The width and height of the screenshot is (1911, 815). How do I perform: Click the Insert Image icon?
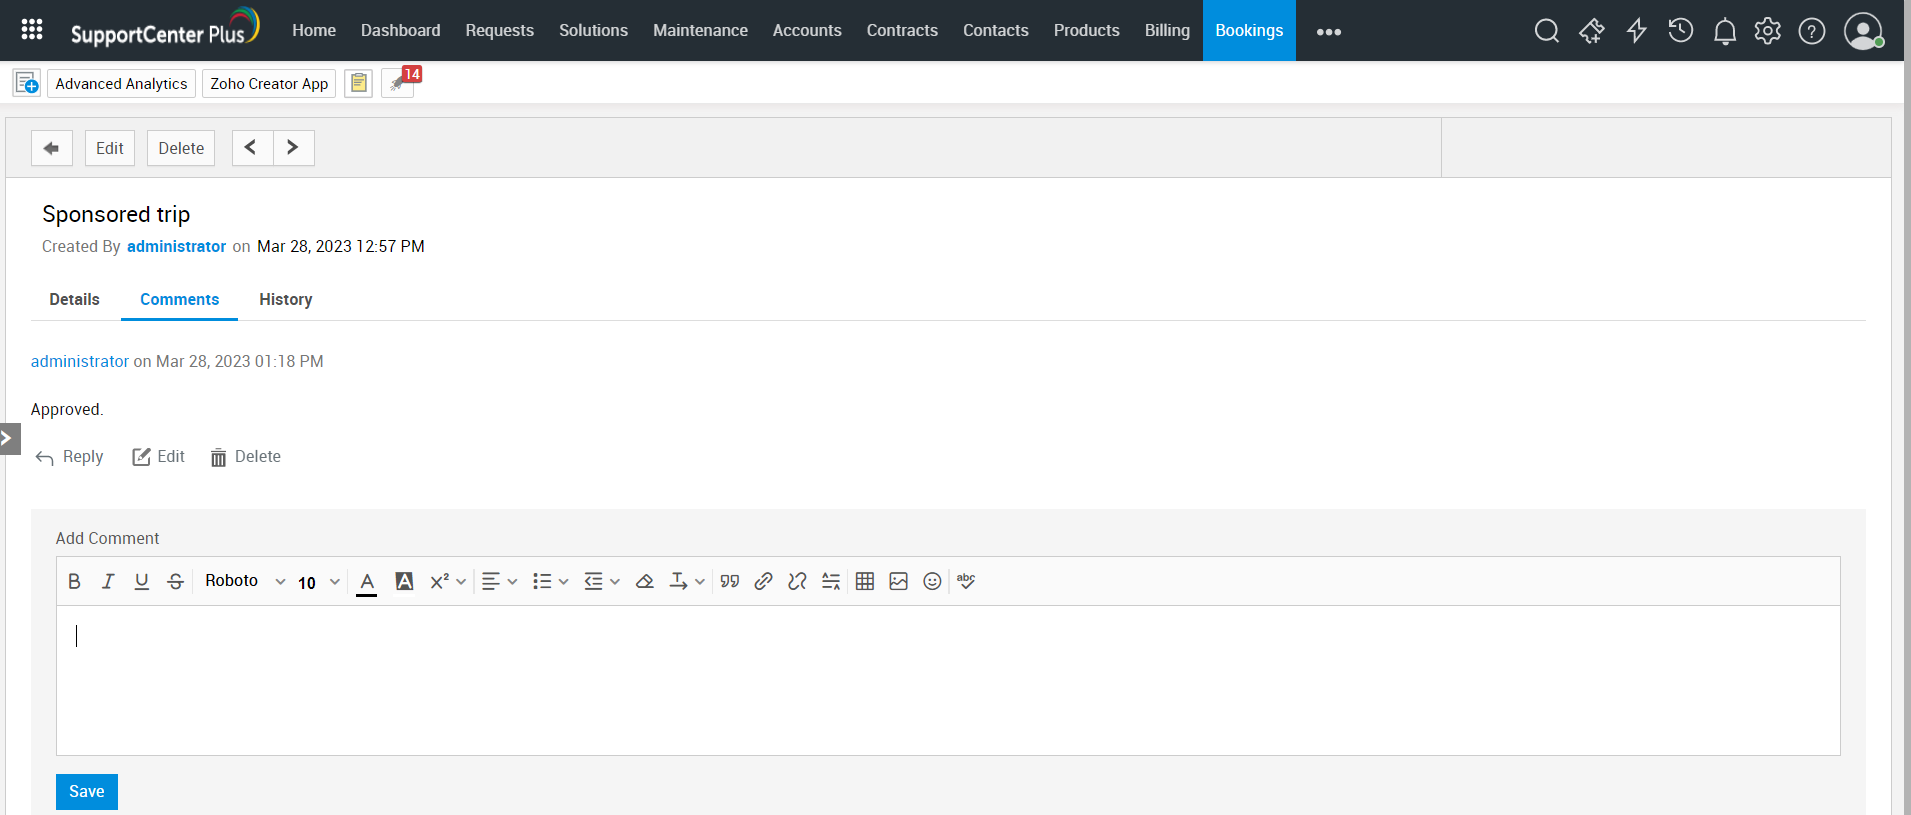[x=898, y=581]
